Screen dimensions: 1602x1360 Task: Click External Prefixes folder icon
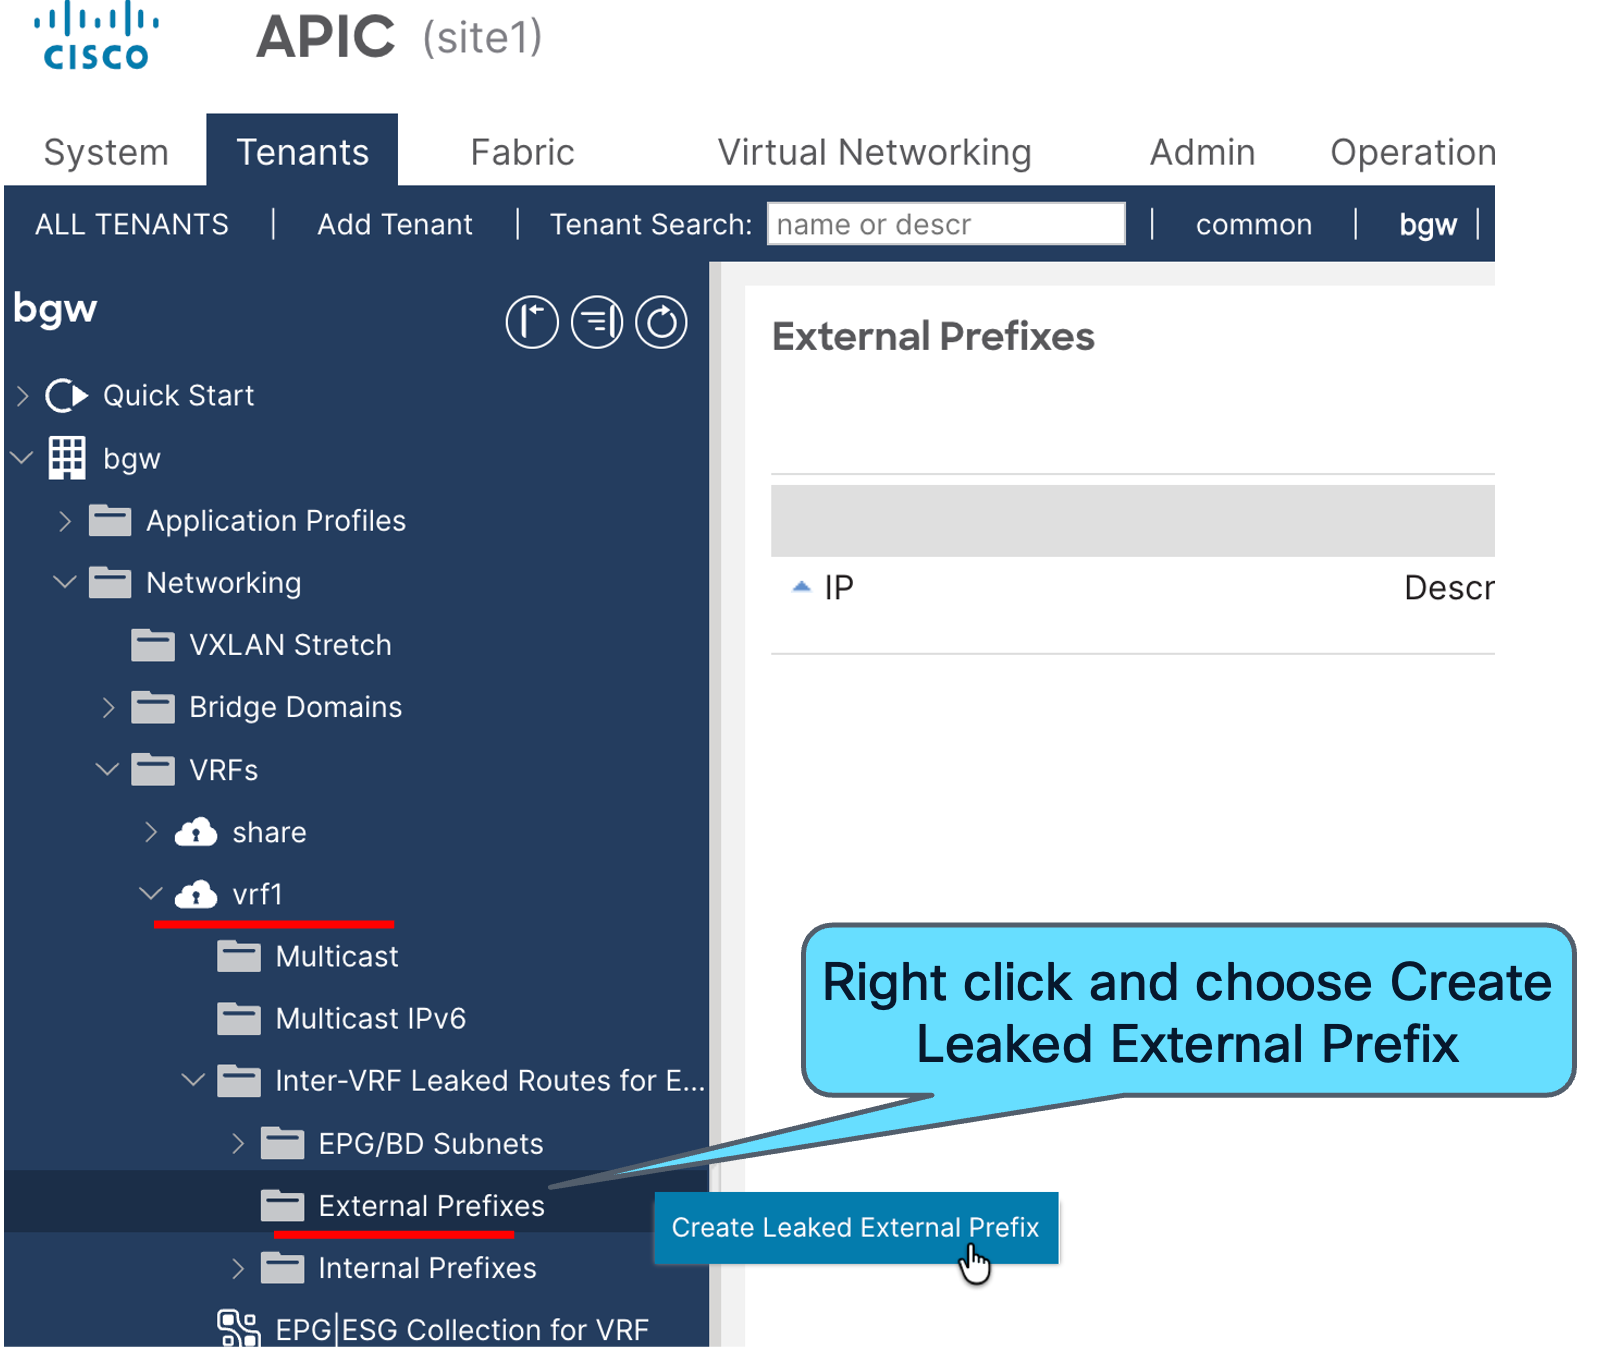pos(282,1205)
